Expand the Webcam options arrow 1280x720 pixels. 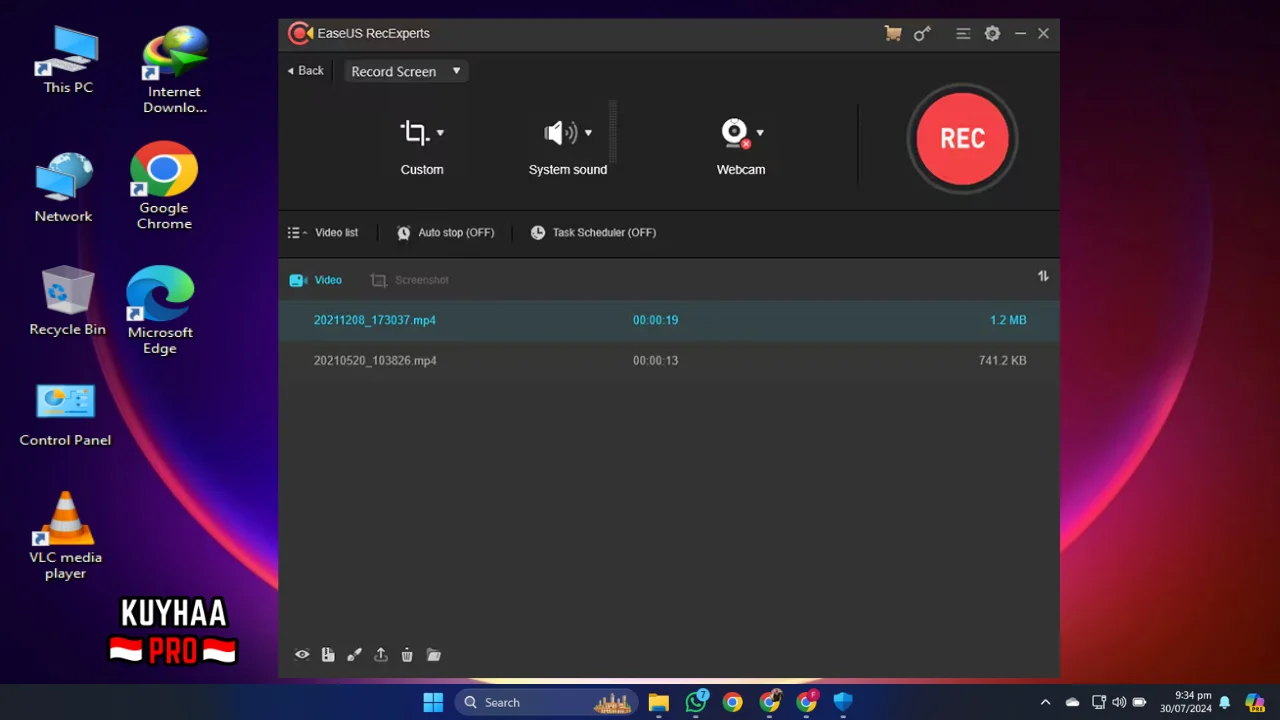(x=760, y=133)
